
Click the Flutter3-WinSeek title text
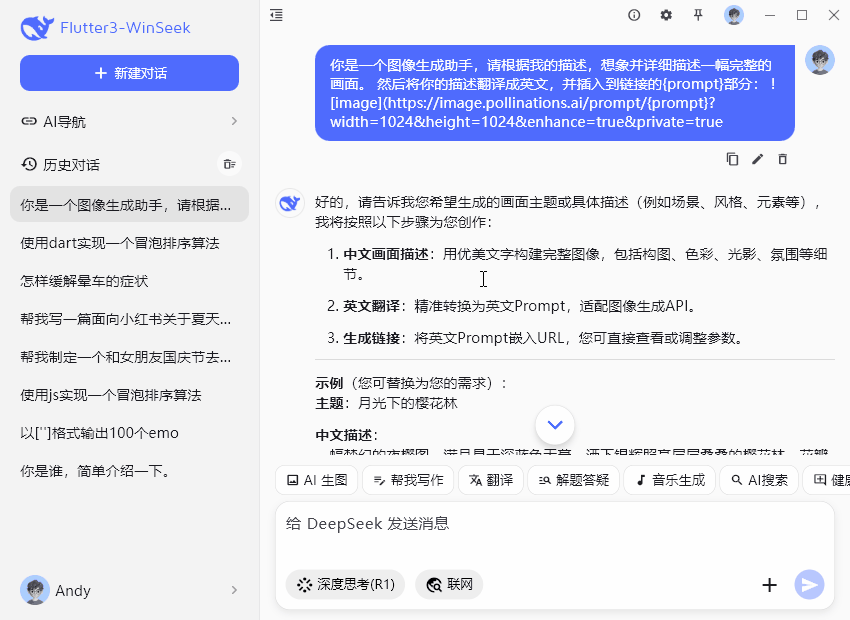coord(125,28)
